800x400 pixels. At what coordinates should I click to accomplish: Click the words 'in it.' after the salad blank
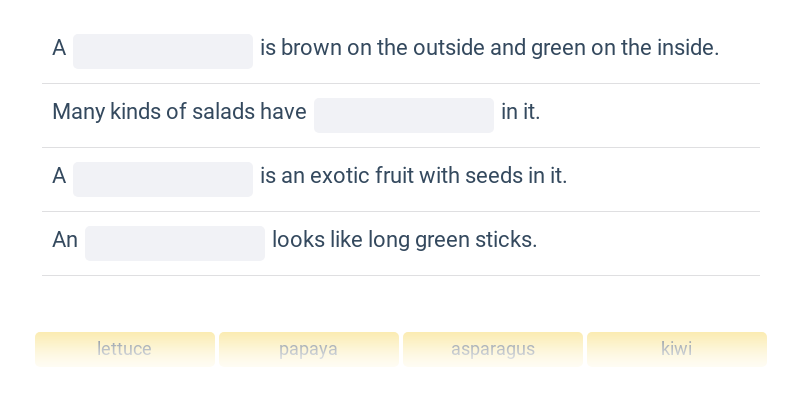click(x=520, y=112)
